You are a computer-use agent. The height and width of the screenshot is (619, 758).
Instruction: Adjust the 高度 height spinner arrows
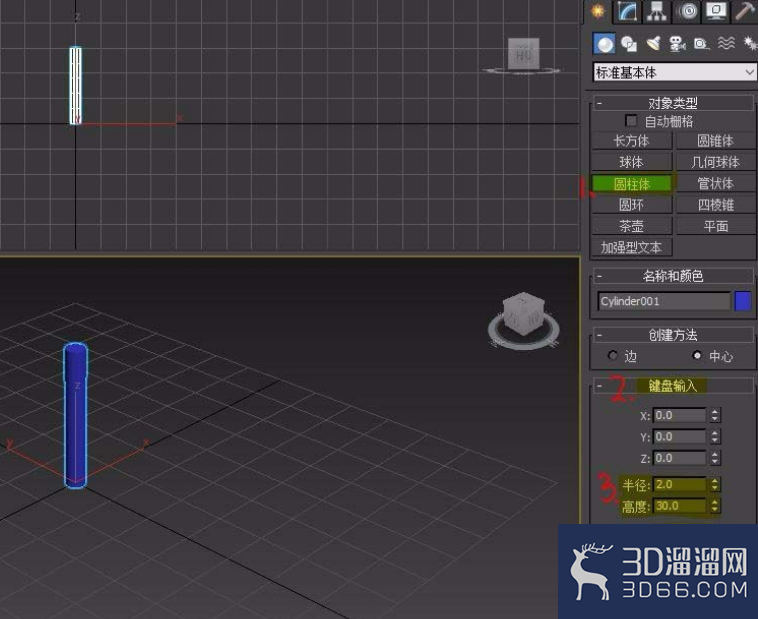pyautogui.click(x=714, y=506)
